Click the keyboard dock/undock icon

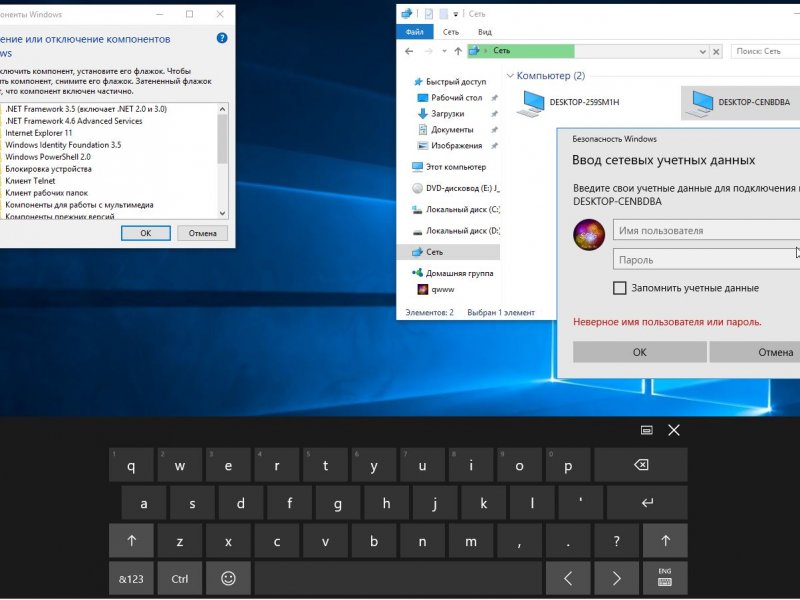pyautogui.click(x=646, y=430)
